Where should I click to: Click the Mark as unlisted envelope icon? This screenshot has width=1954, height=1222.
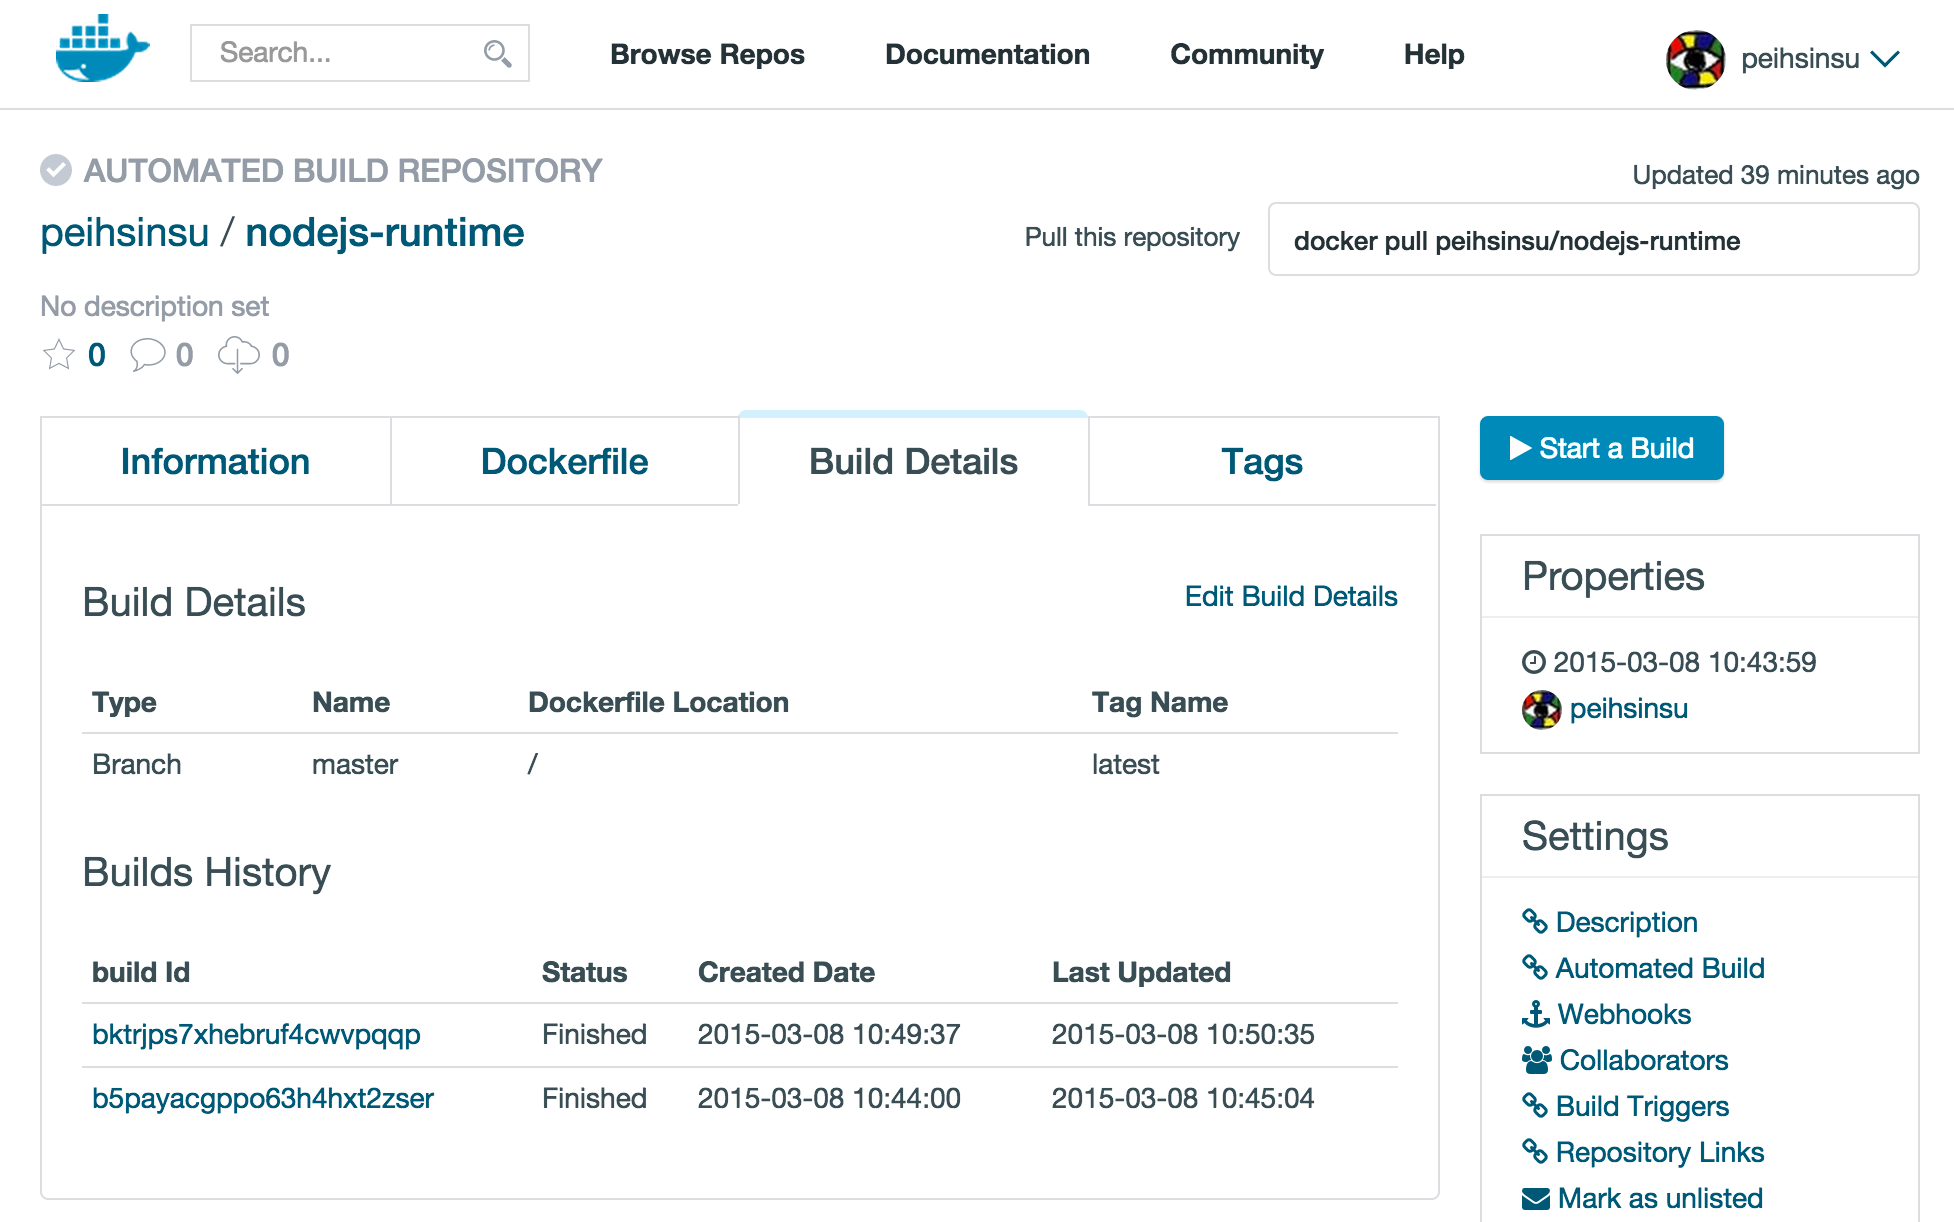pos(1535,1198)
